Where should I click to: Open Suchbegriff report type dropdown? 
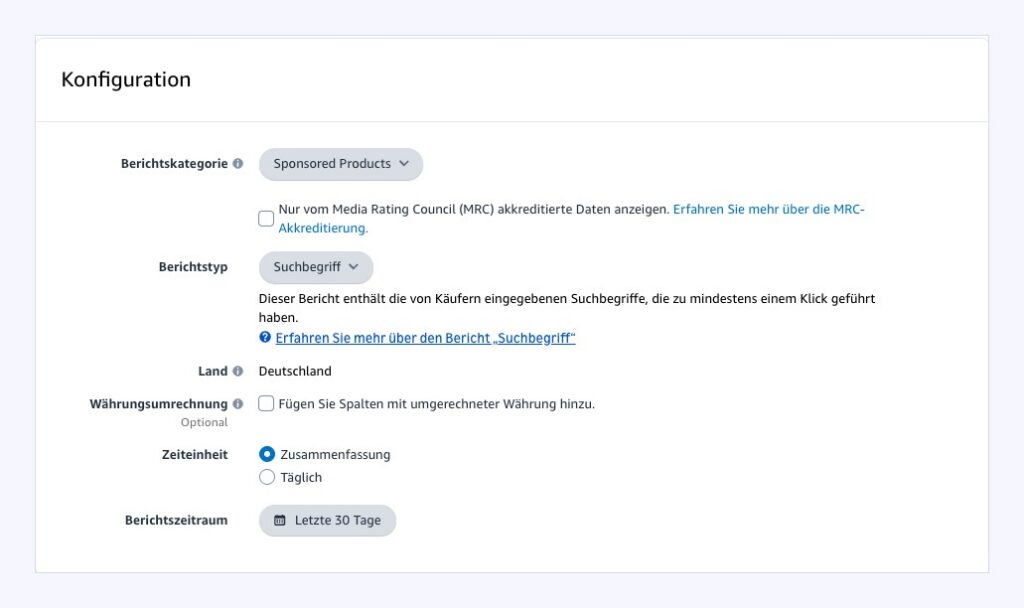point(316,267)
